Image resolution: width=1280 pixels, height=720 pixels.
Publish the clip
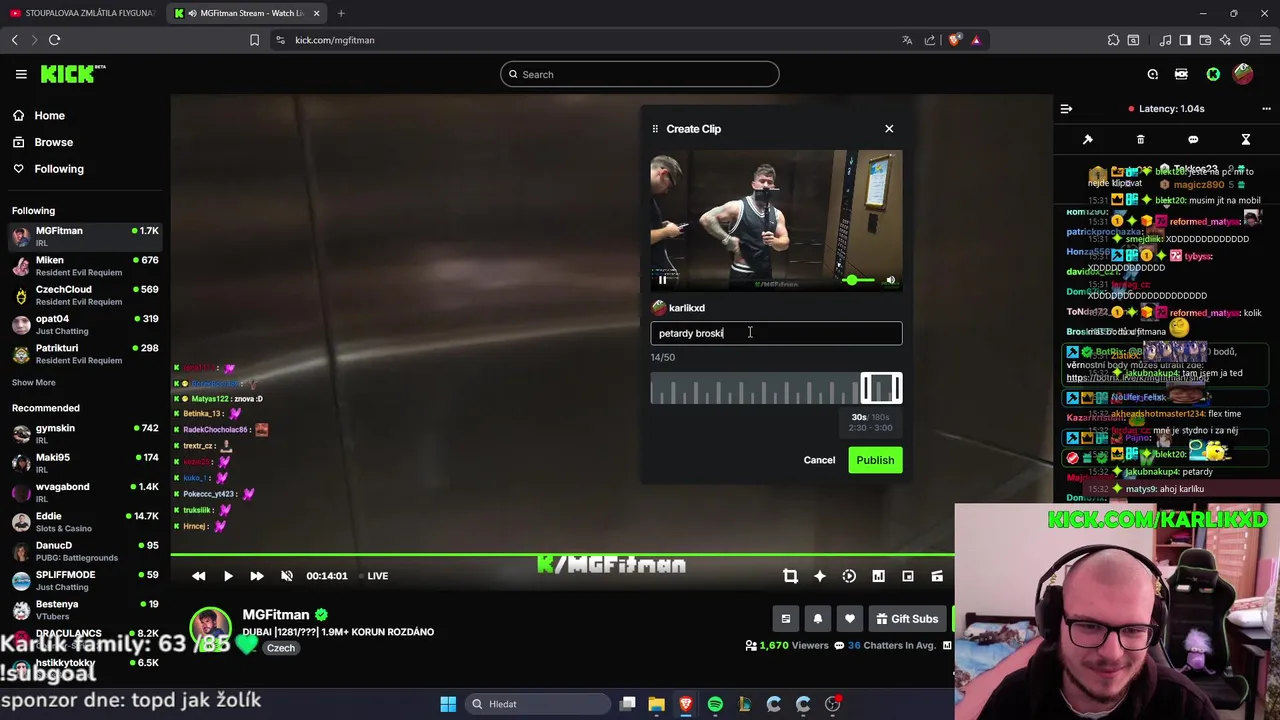pos(875,460)
